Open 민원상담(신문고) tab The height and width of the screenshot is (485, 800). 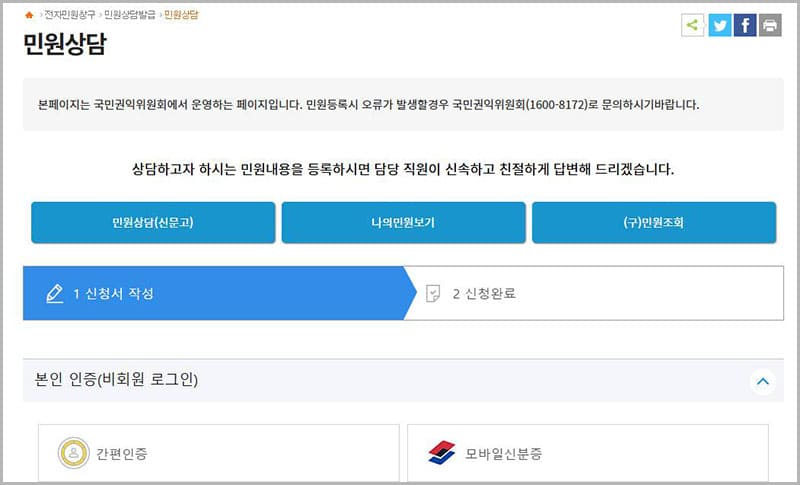tap(153, 223)
